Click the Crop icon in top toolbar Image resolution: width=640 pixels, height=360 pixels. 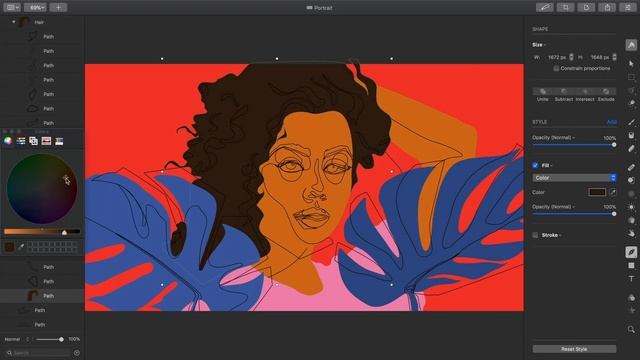click(565, 7)
